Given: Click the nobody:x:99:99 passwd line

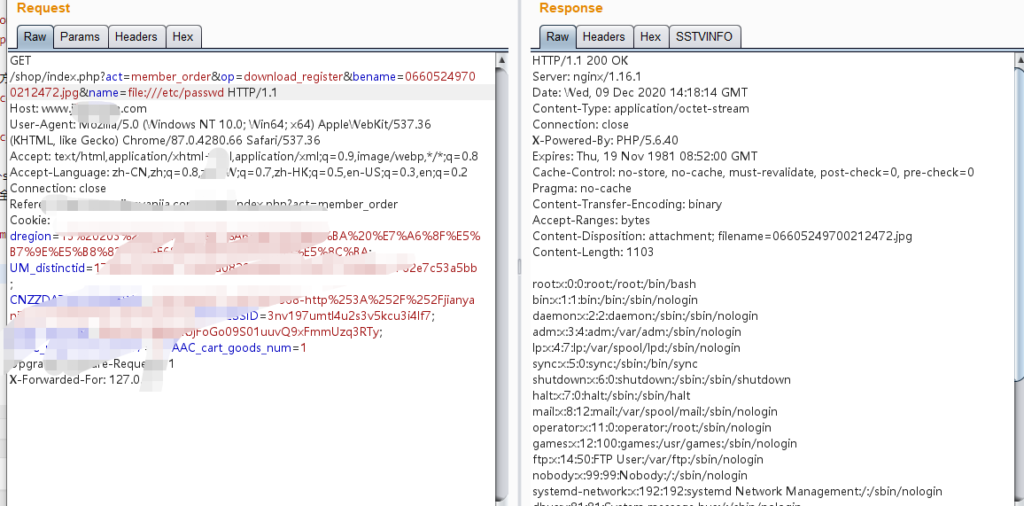Looking at the screenshot, I should [x=640, y=475].
